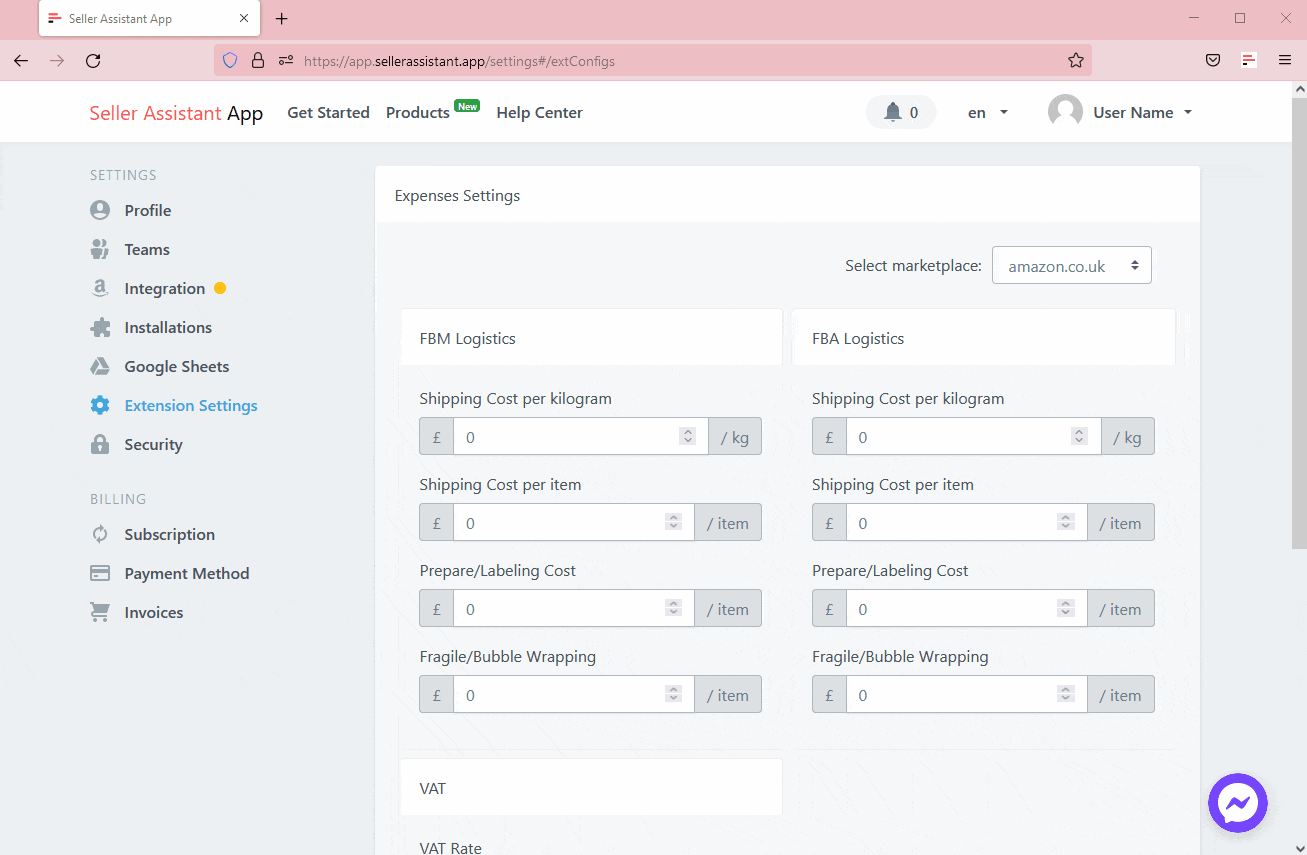Open the Profile settings icon
This screenshot has width=1307, height=855.
(99, 210)
